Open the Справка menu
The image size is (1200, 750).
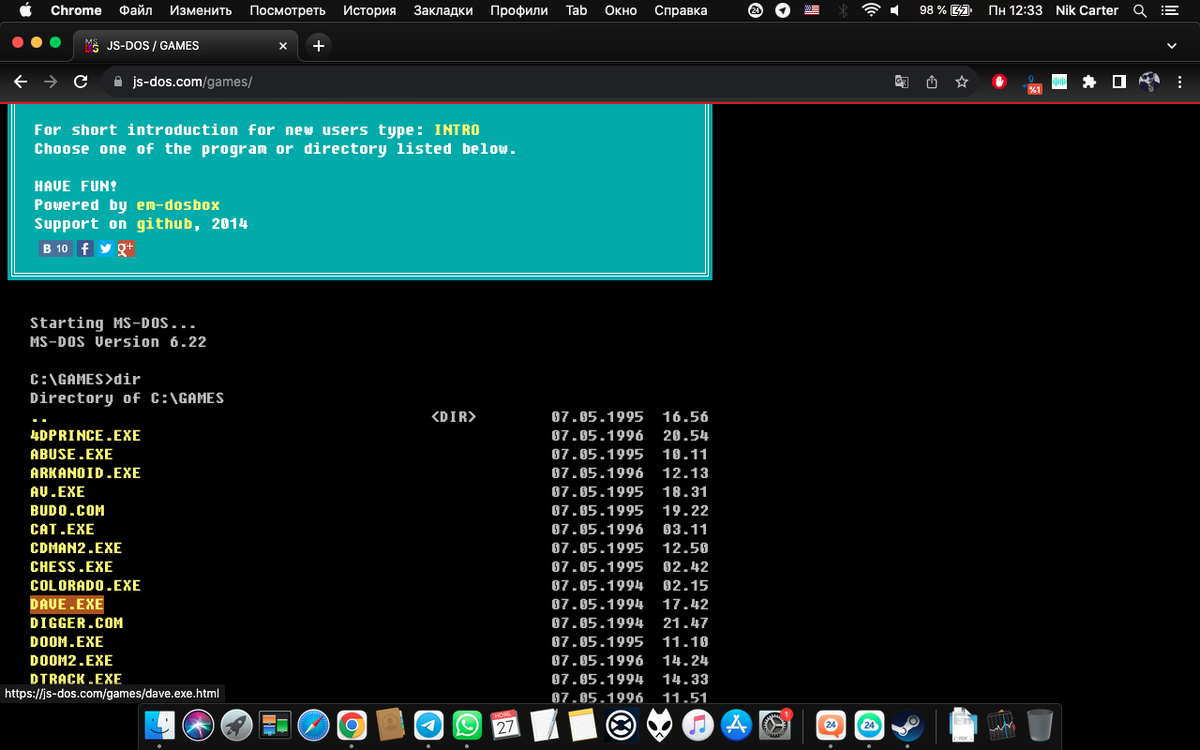point(681,10)
